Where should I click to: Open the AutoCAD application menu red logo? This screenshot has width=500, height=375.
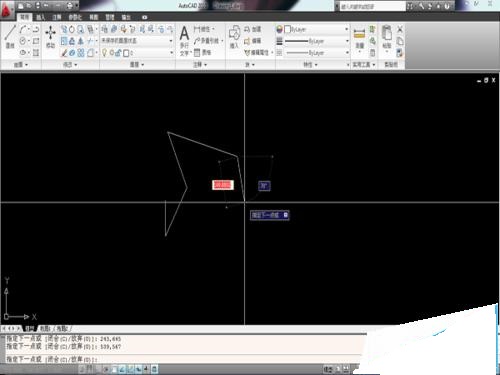point(6,10)
